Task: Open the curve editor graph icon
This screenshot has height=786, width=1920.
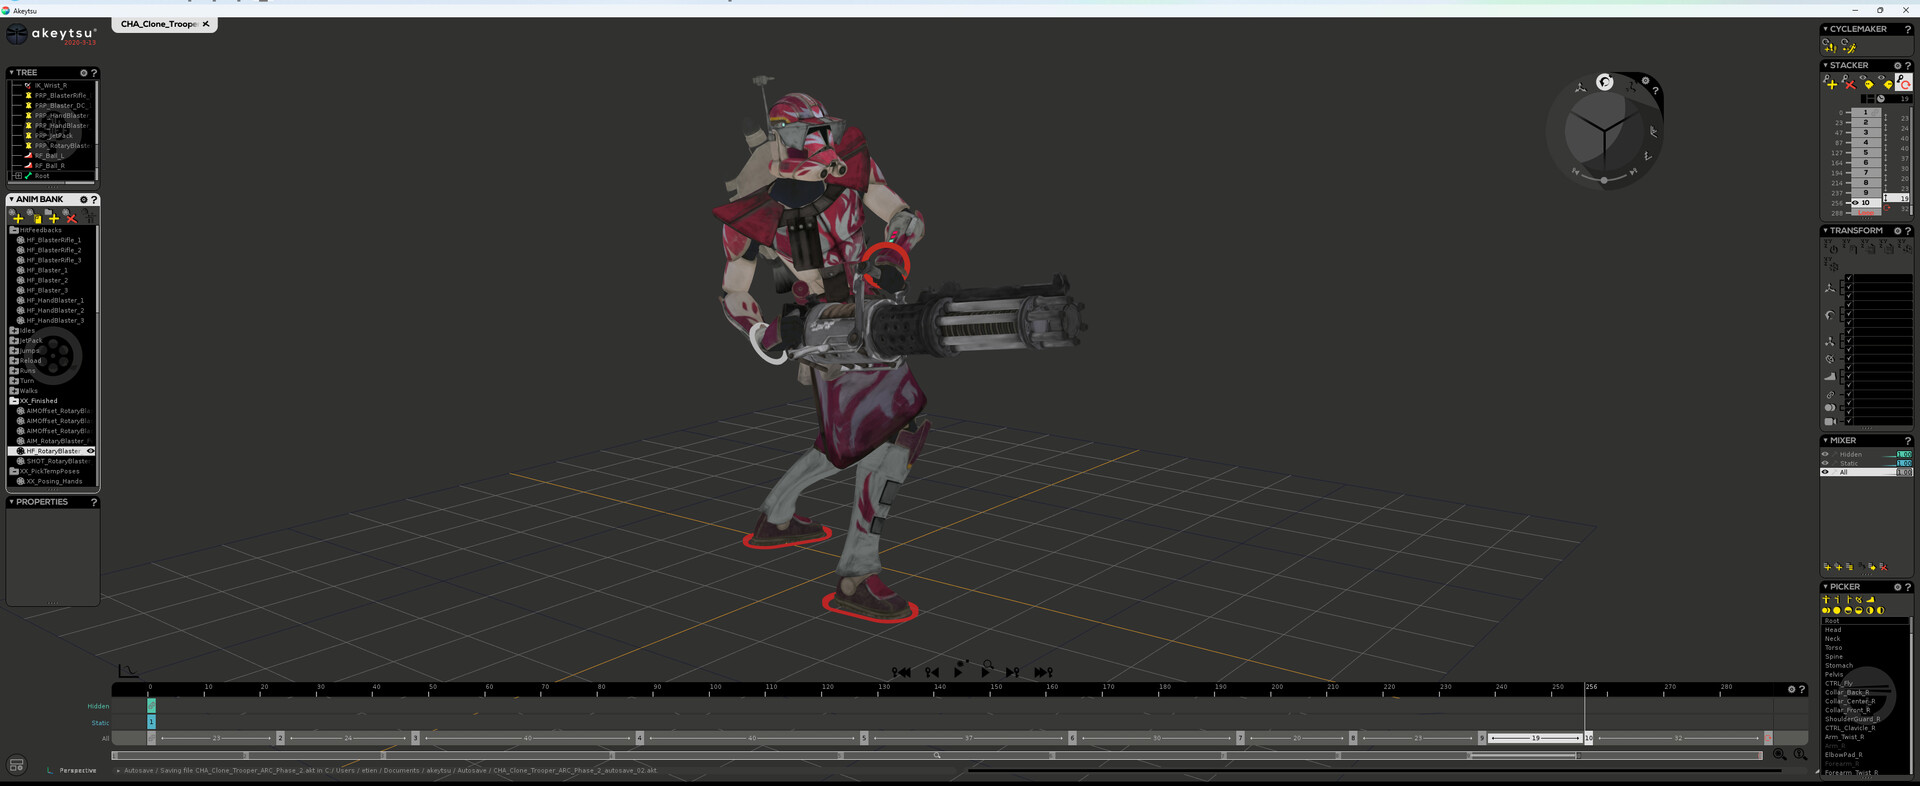Action: 128,671
